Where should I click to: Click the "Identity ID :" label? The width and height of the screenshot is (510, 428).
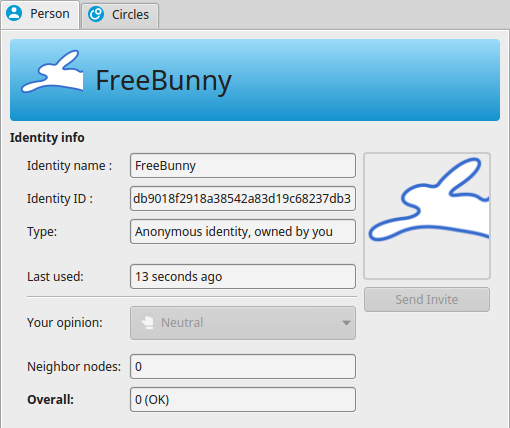click(x=60, y=198)
